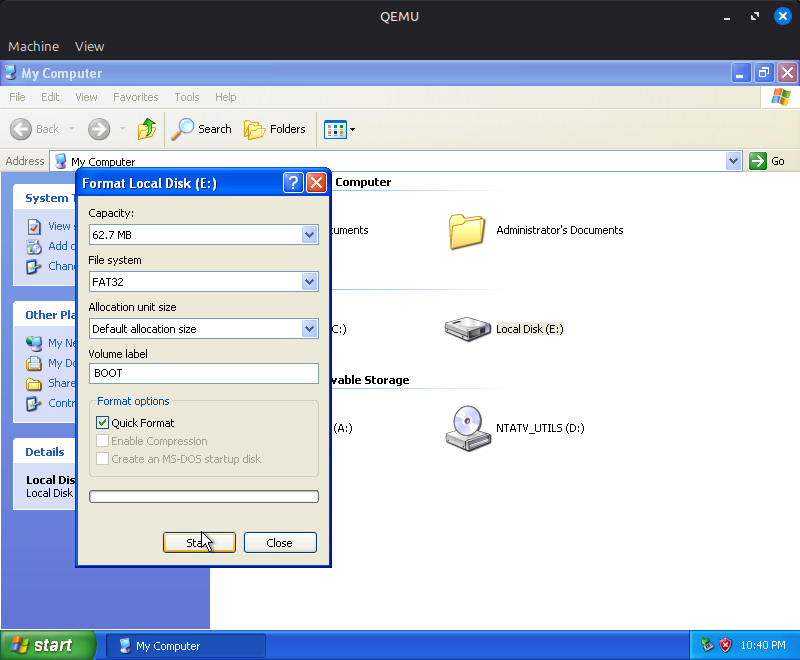Click the BOOT volume label field

tap(204, 374)
